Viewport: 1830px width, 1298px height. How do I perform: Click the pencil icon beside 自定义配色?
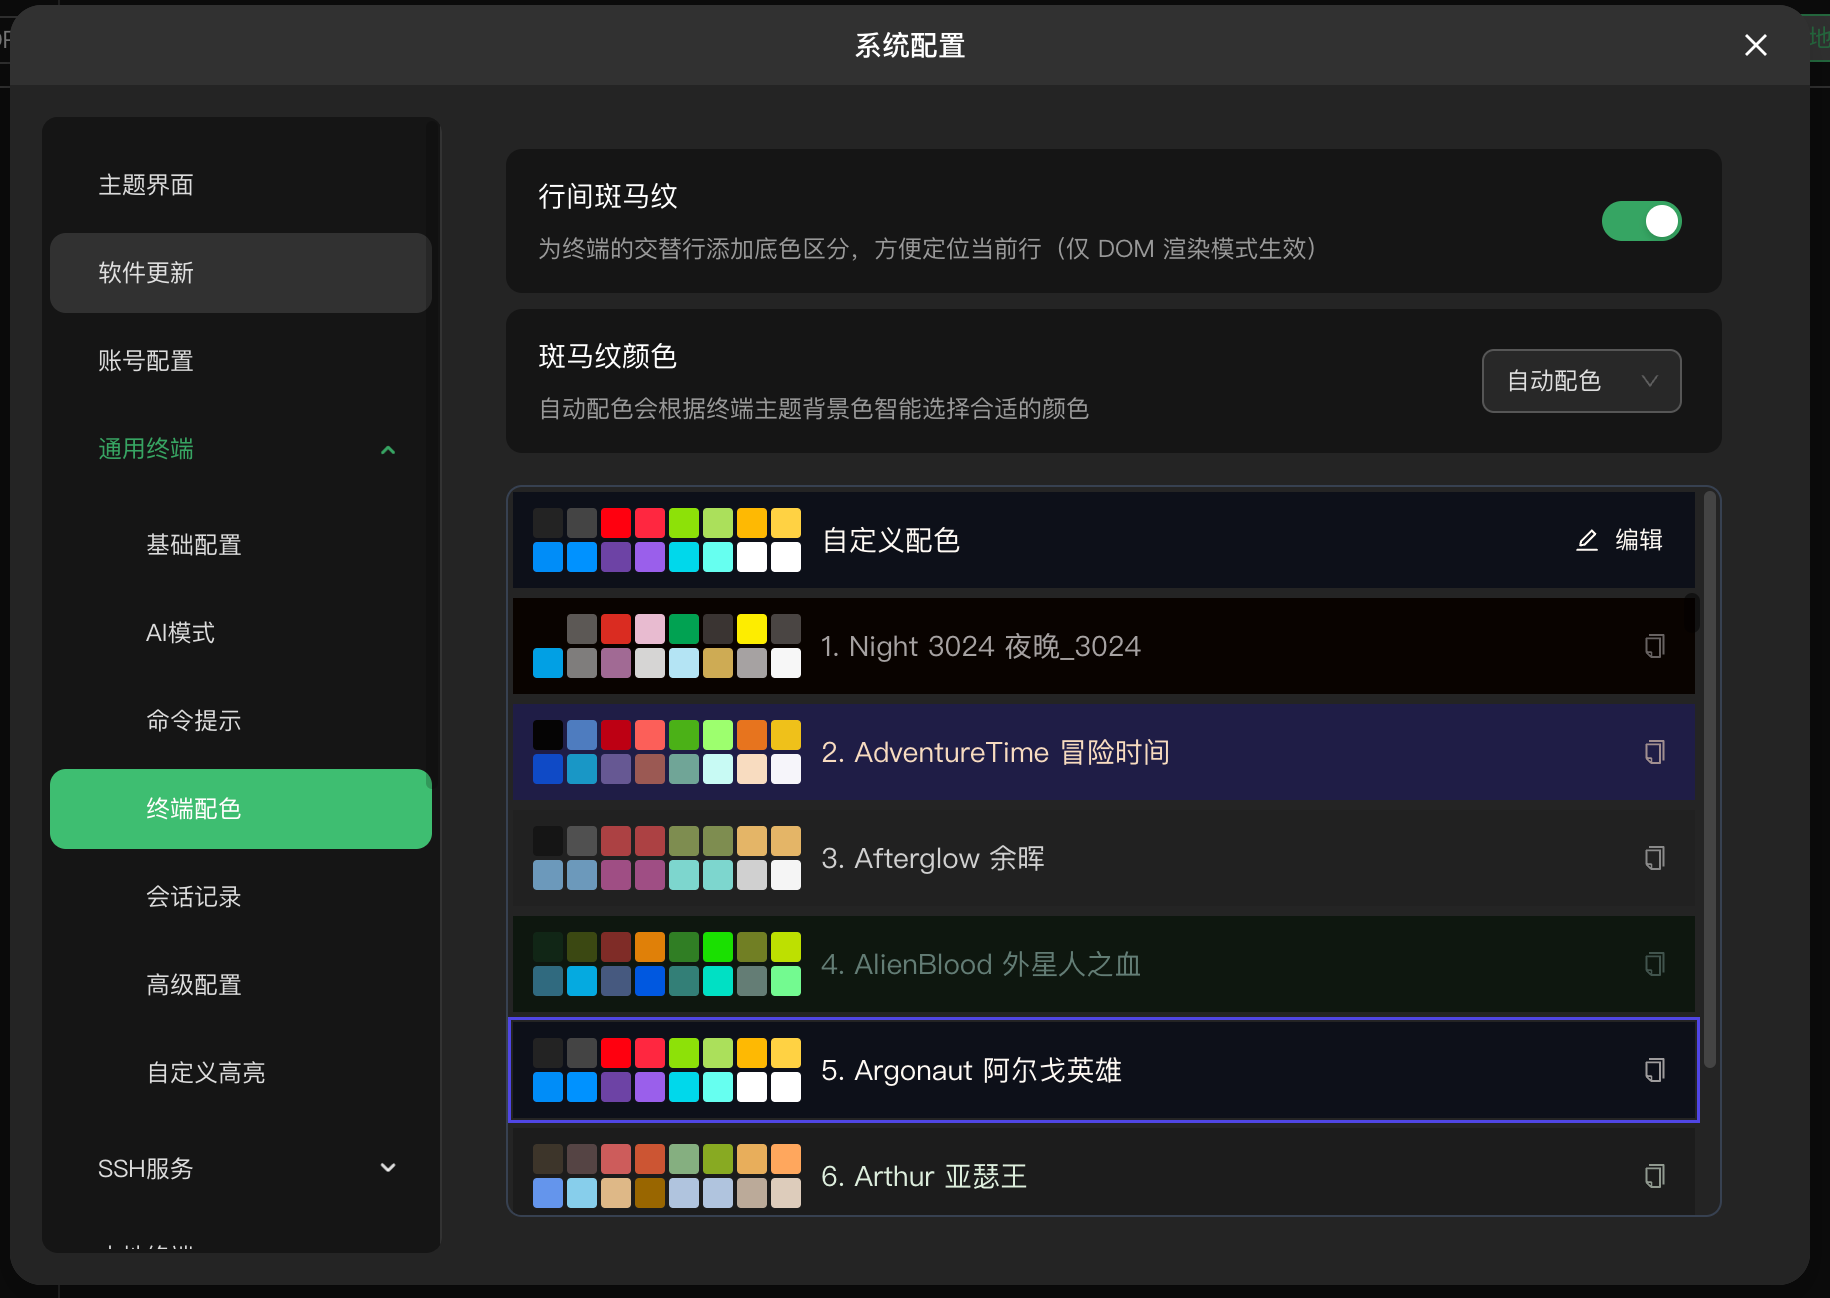[1588, 540]
